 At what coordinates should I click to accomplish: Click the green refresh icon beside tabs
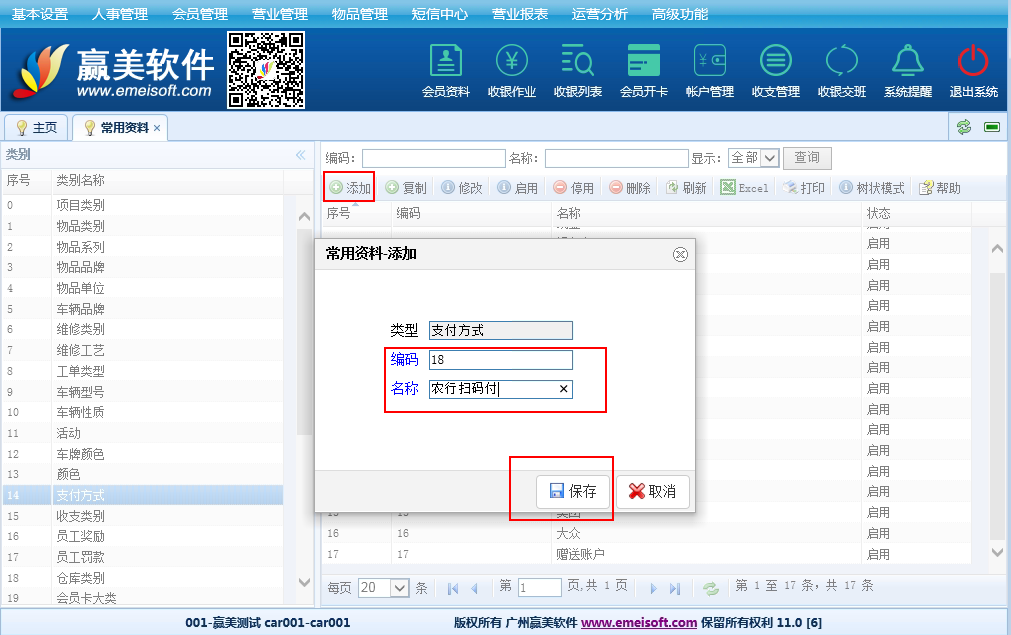(x=964, y=127)
